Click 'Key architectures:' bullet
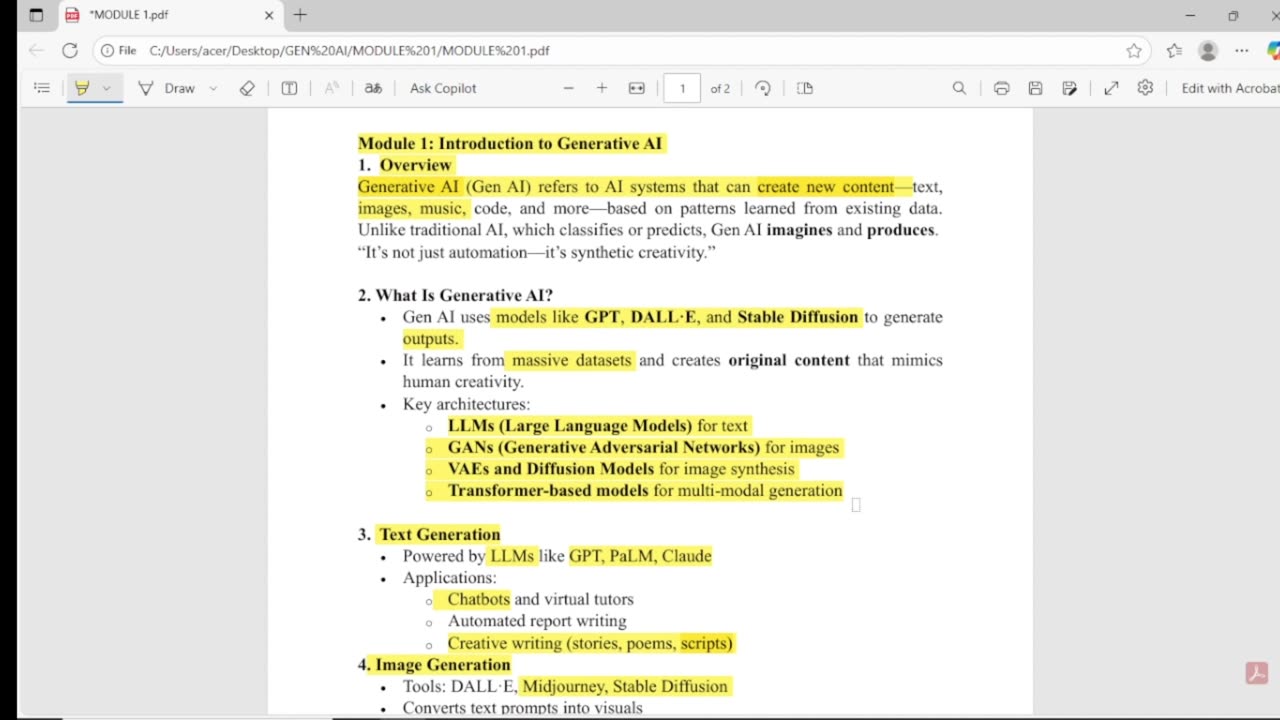 [466, 404]
